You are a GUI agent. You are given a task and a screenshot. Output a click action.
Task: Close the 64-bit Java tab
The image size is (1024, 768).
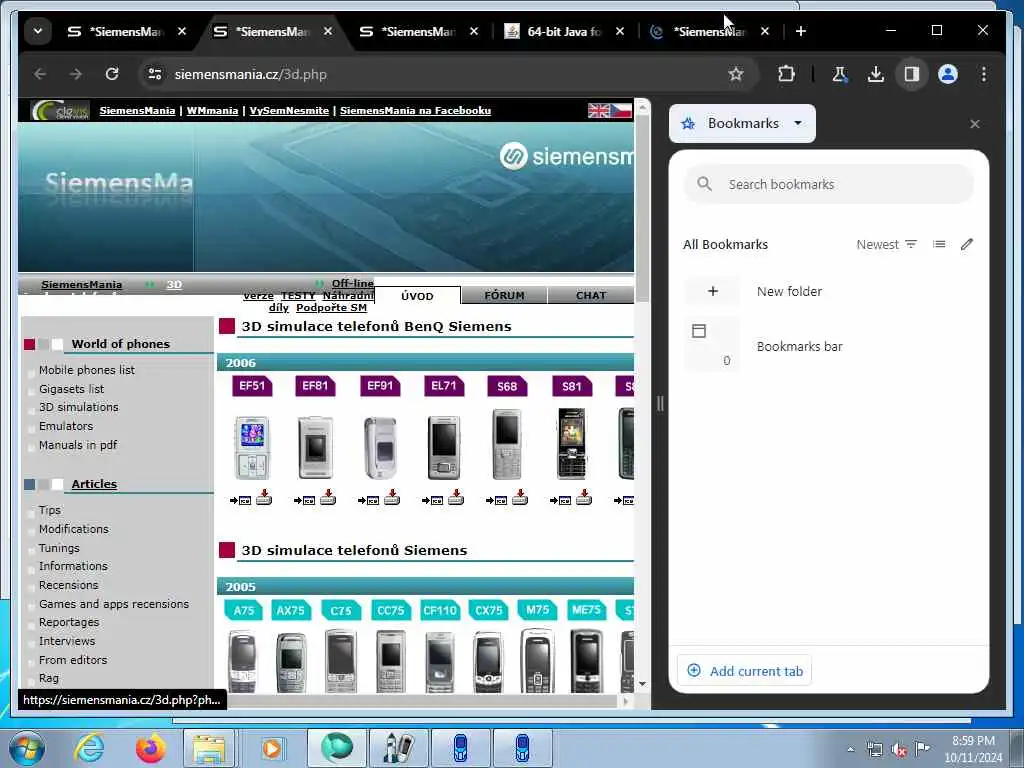[x=620, y=31]
